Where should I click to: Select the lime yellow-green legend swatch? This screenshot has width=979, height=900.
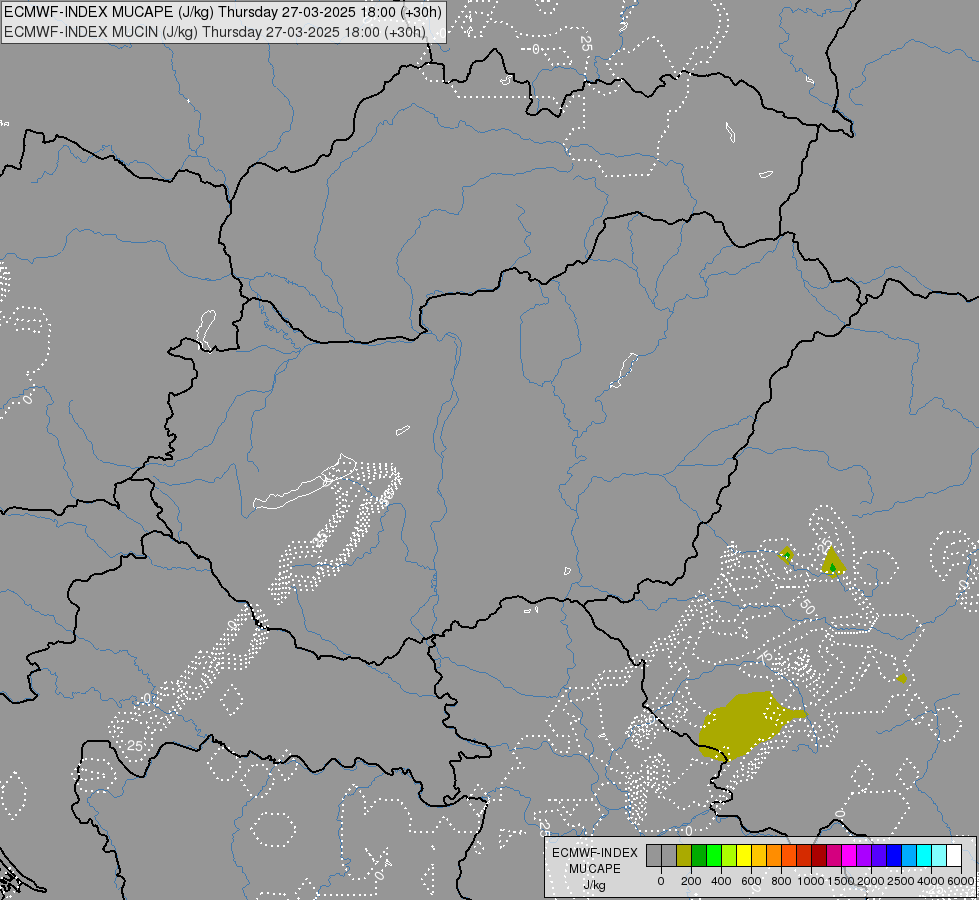click(x=729, y=856)
